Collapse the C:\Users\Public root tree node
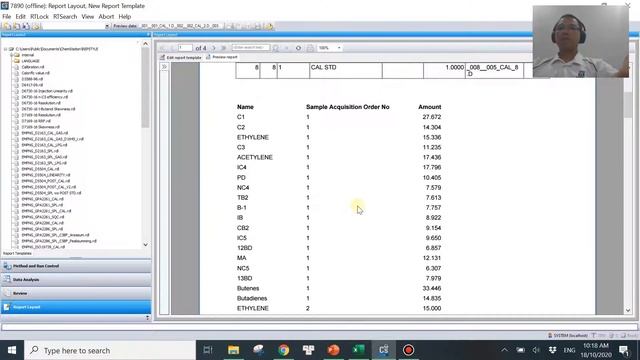The width and height of the screenshot is (640, 360). click(5, 49)
